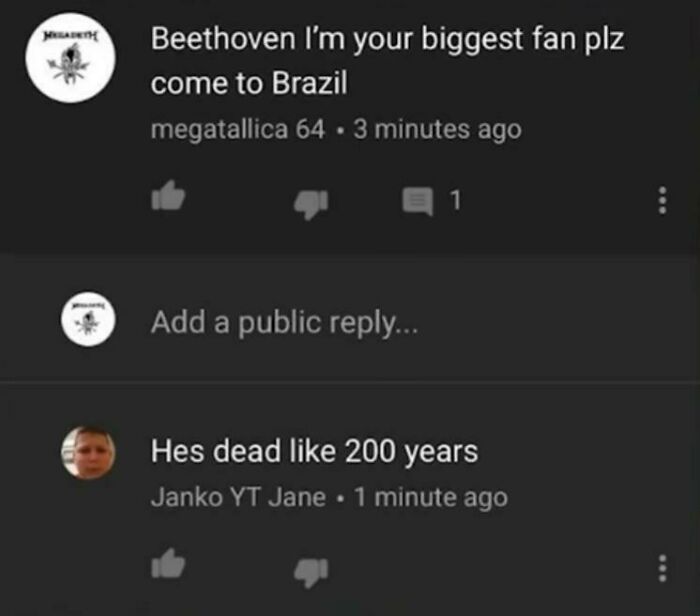Click the word 'Beethoven' in the comment

tap(223, 38)
